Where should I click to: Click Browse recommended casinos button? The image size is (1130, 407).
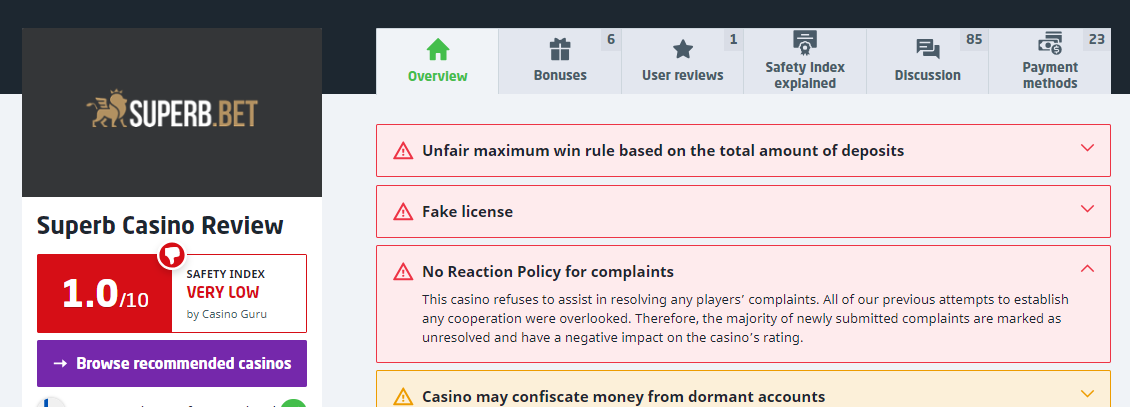(x=172, y=363)
